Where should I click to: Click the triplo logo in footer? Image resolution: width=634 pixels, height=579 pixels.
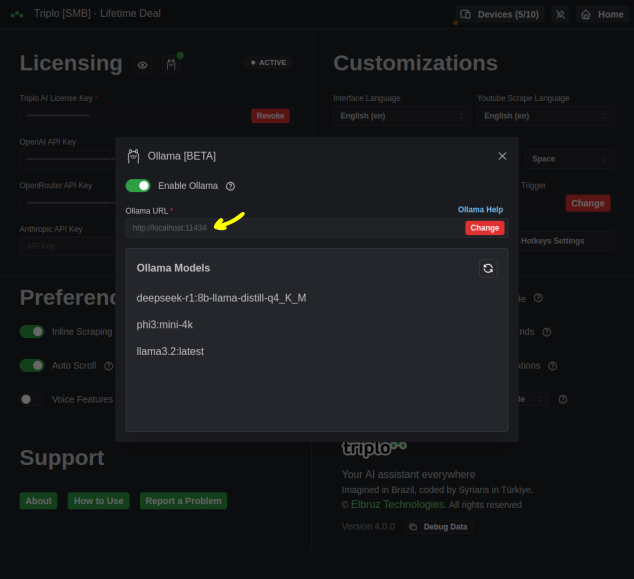(374, 448)
